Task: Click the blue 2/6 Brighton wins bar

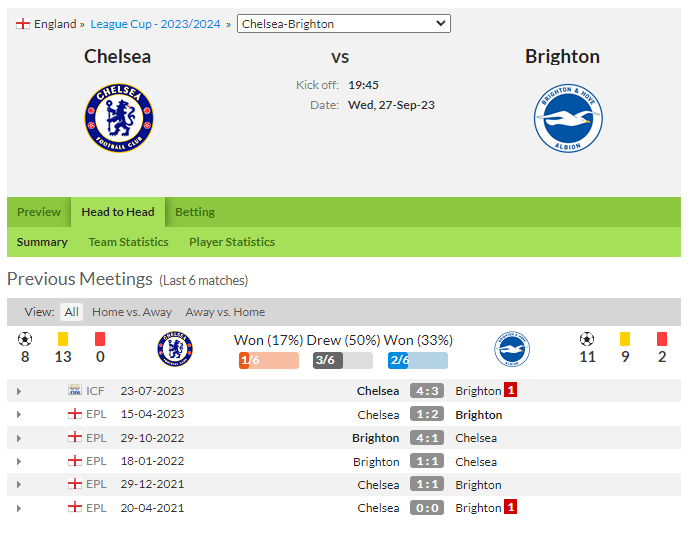Action: coord(418,360)
